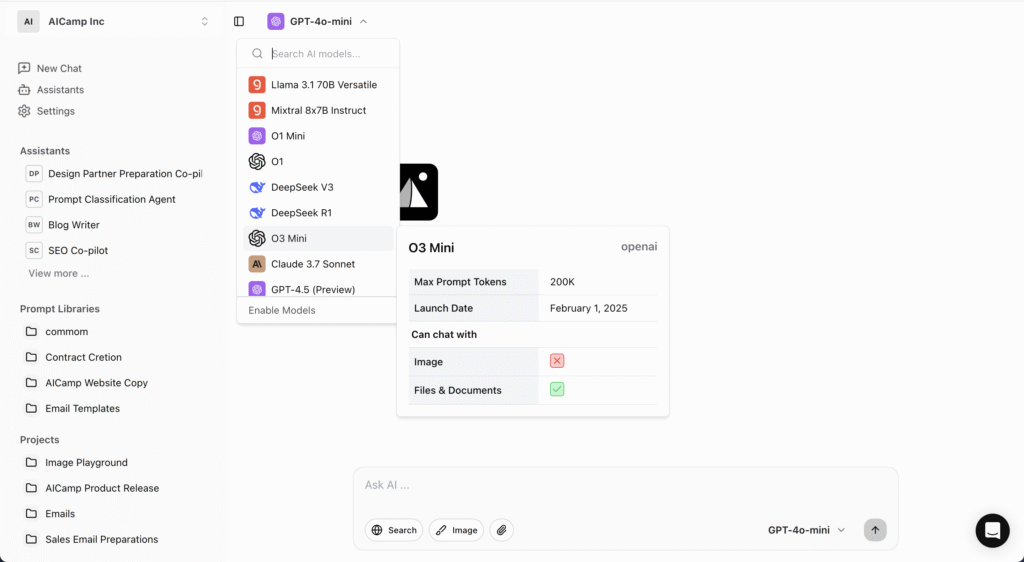Select the DeepSeek V3 model

tap(318, 187)
